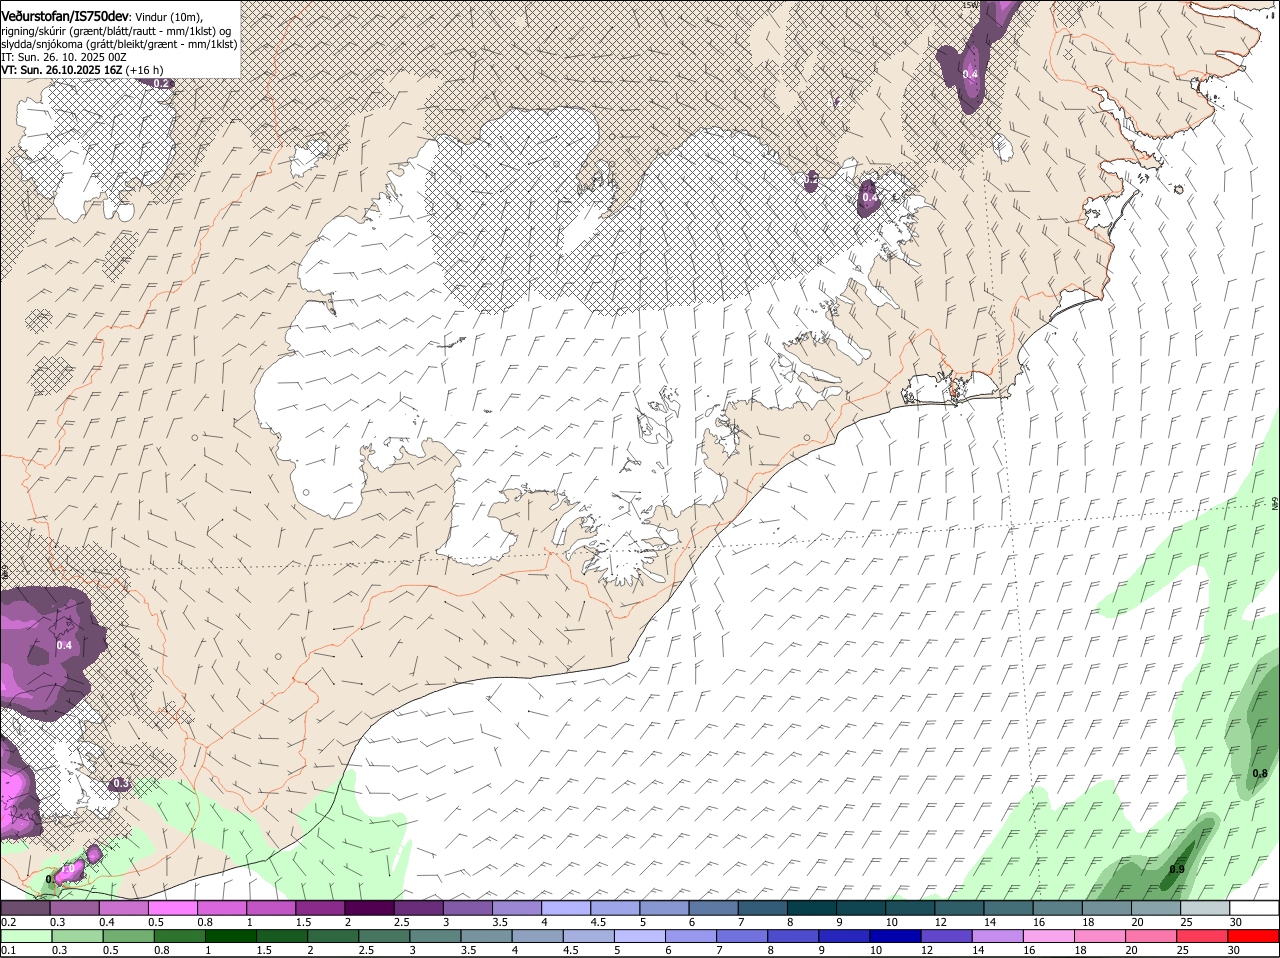Click the '3.5' tick label in the upper legend row
Screen dimensions: 1280x958
(501, 922)
